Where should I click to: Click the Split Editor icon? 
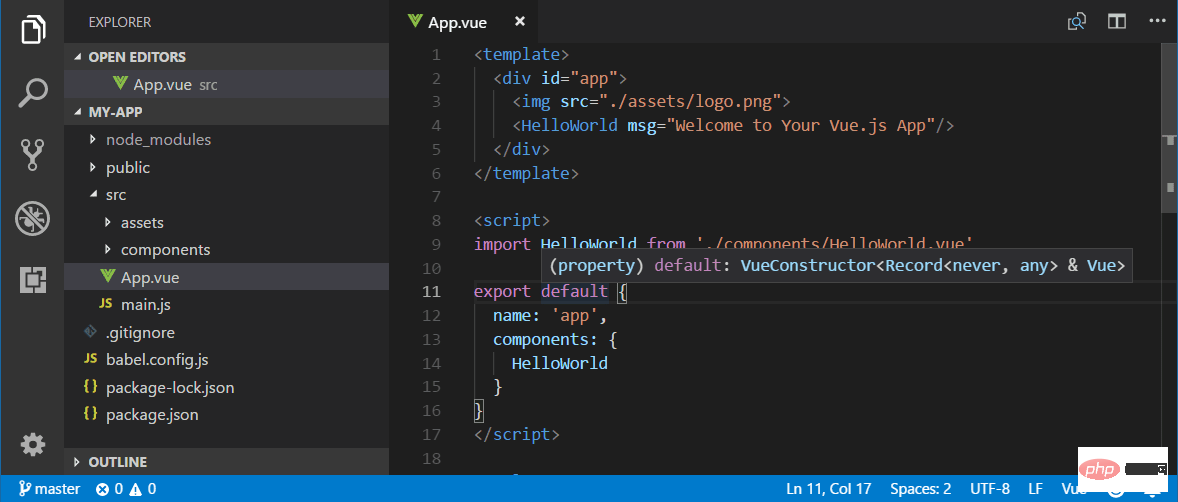[x=1116, y=21]
